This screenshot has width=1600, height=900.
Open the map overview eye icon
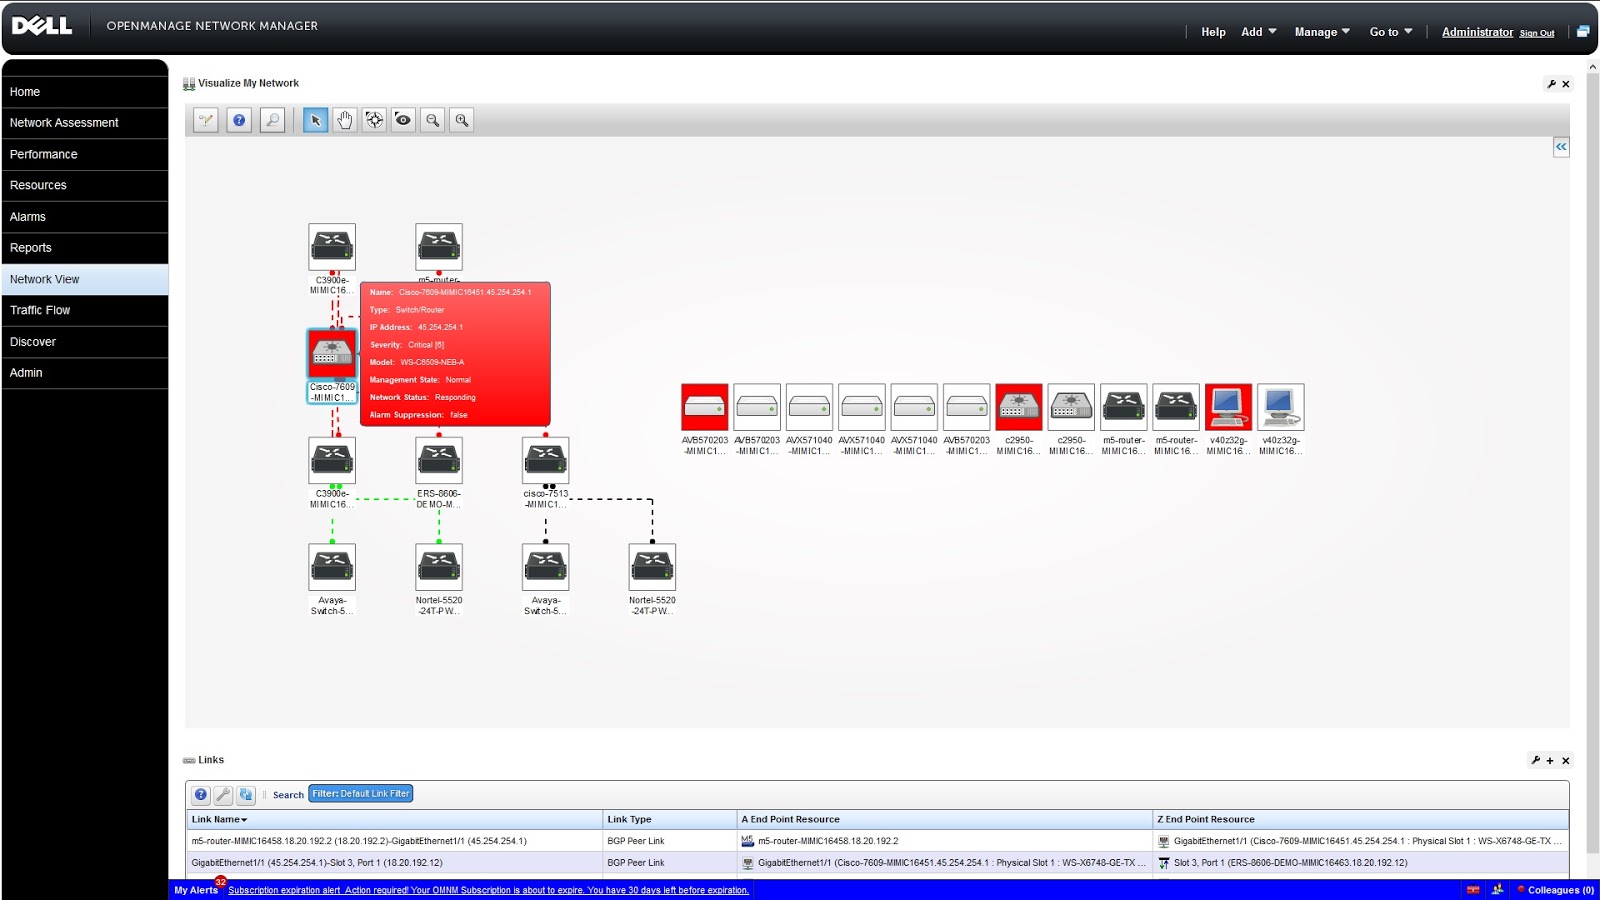(x=403, y=120)
